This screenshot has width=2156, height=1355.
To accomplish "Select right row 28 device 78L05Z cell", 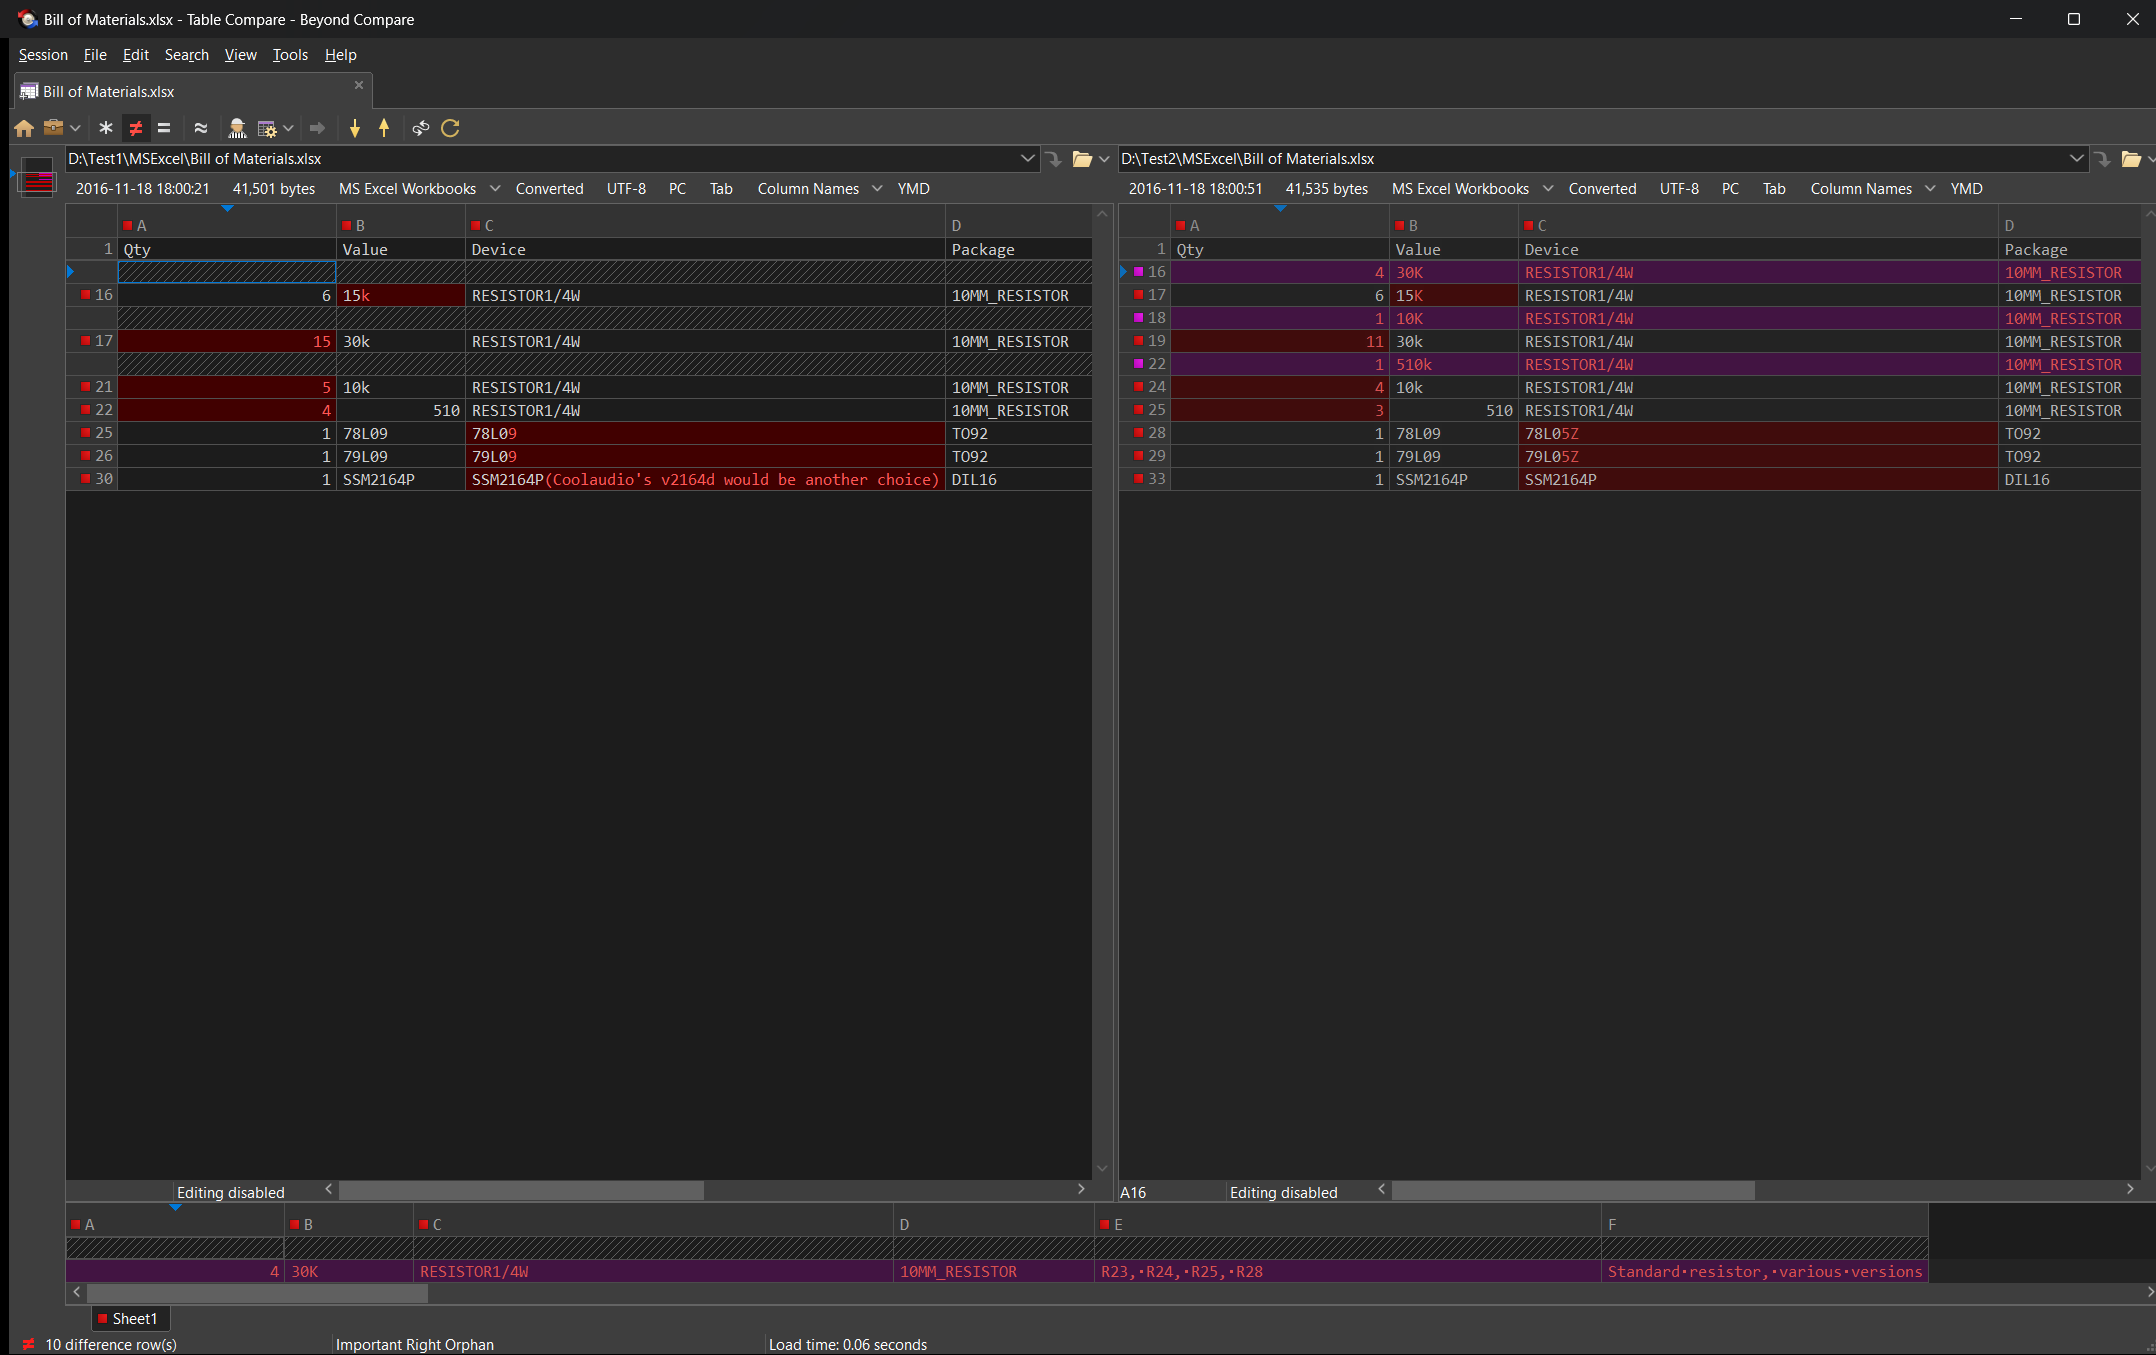I will click(1758, 434).
